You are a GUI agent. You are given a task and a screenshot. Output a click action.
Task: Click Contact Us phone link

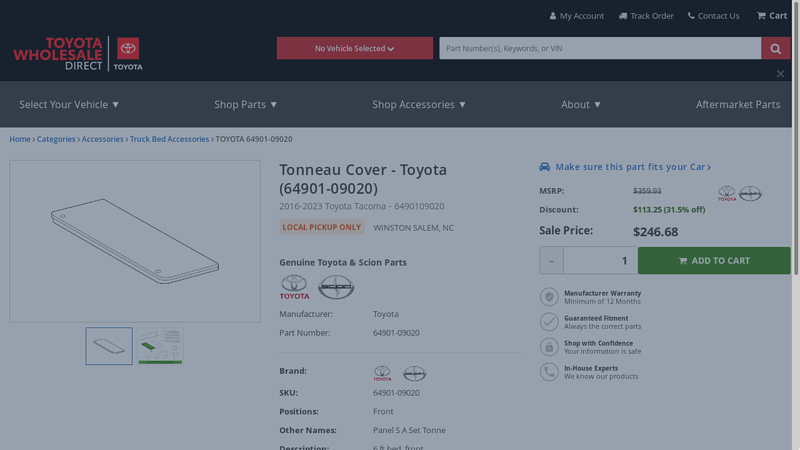713,16
